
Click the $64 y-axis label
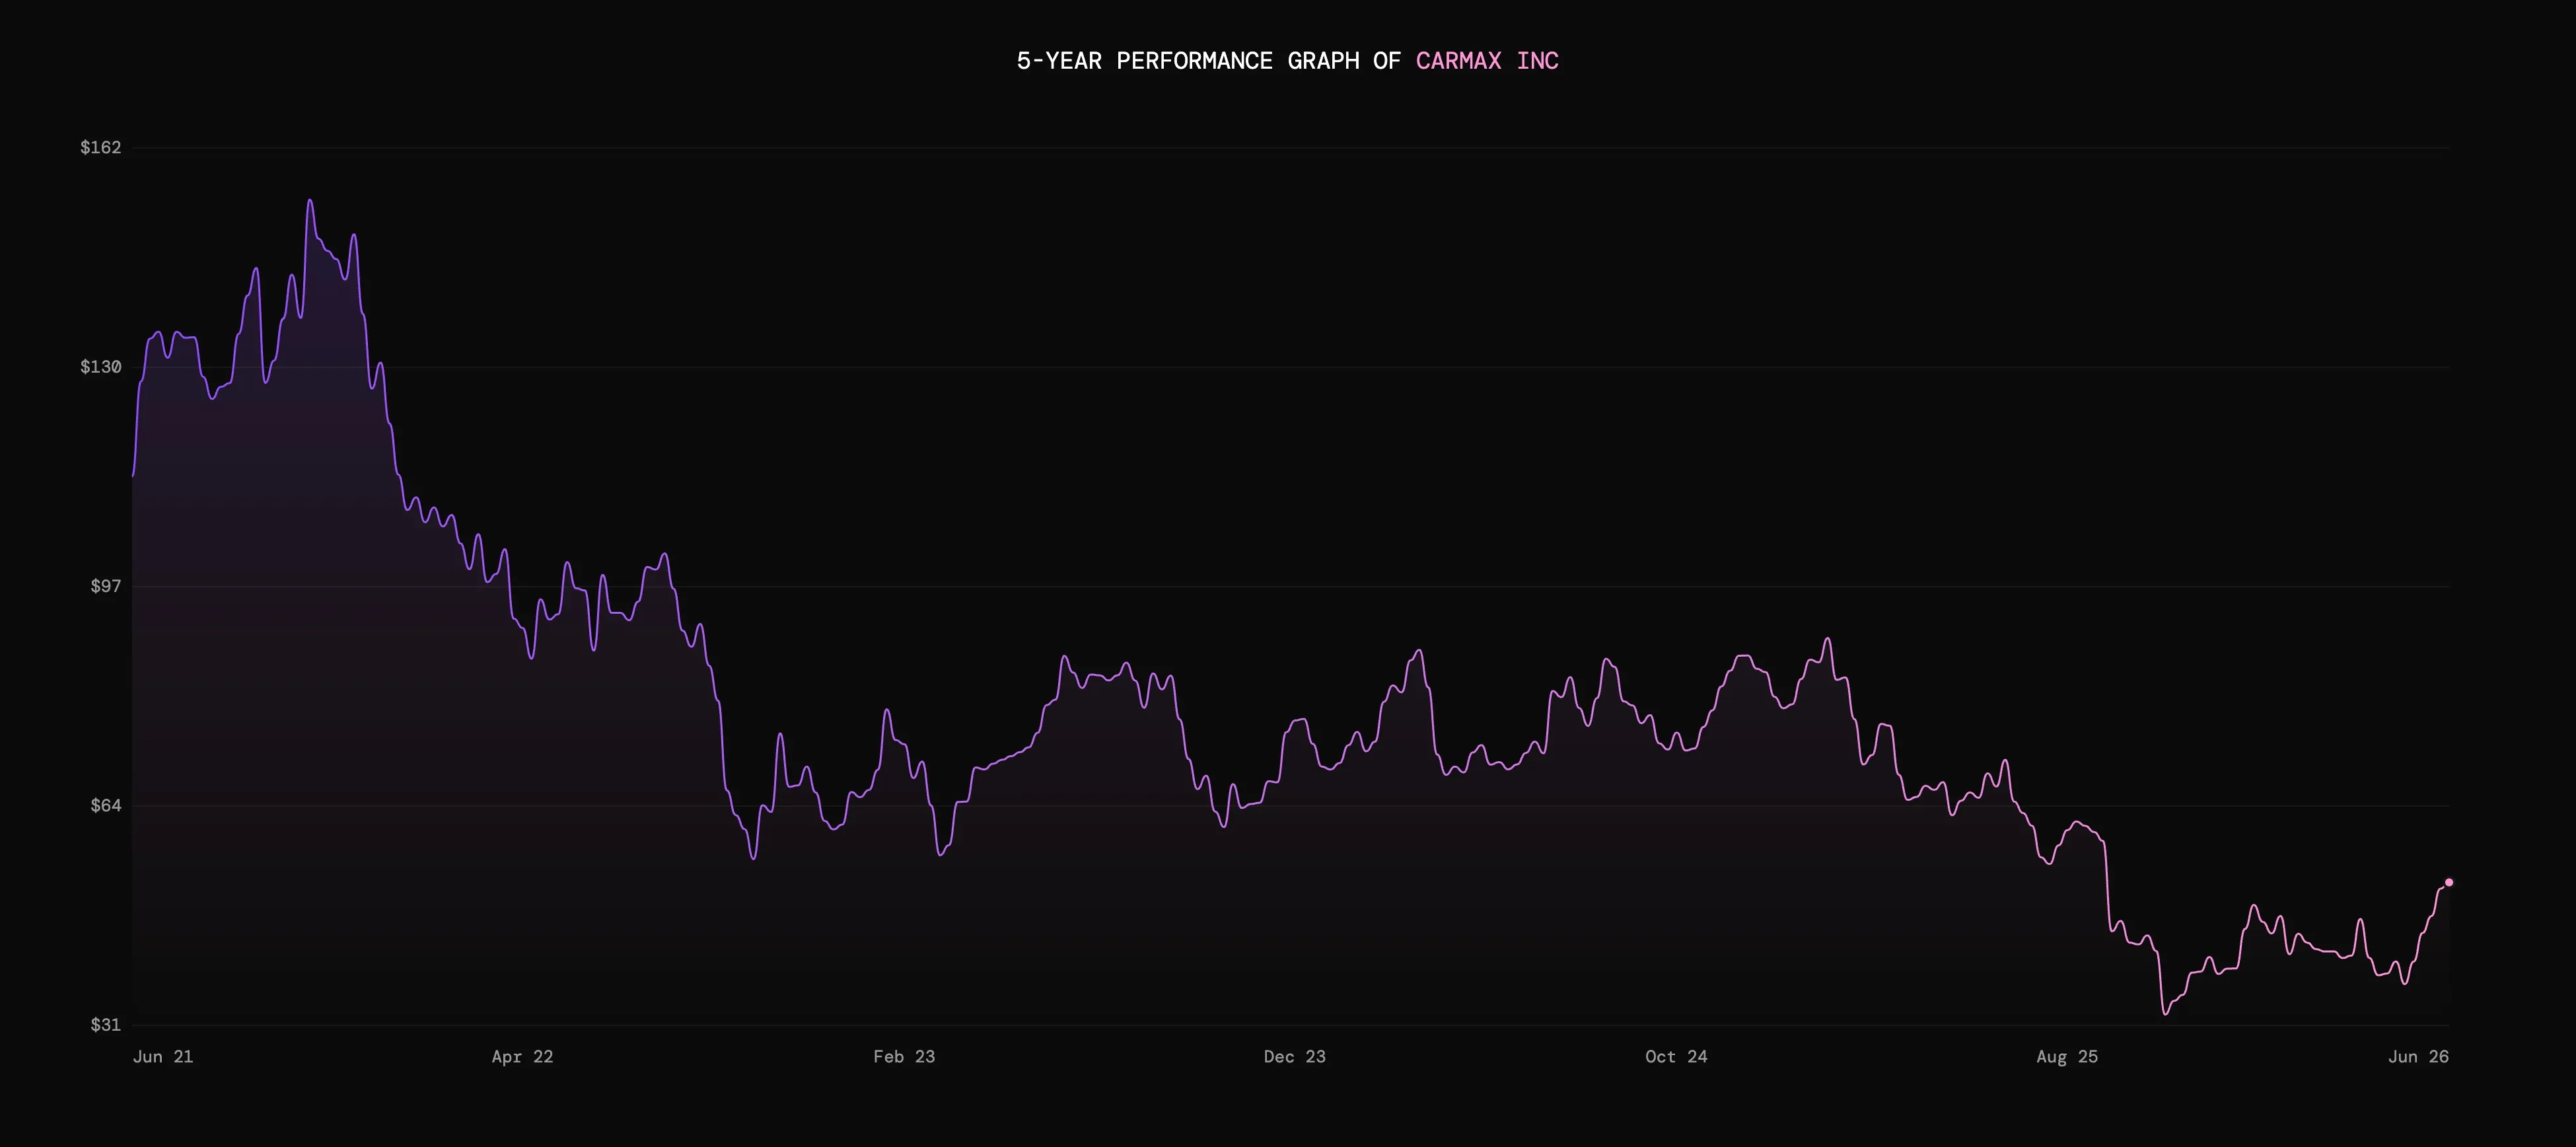[x=105, y=805]
